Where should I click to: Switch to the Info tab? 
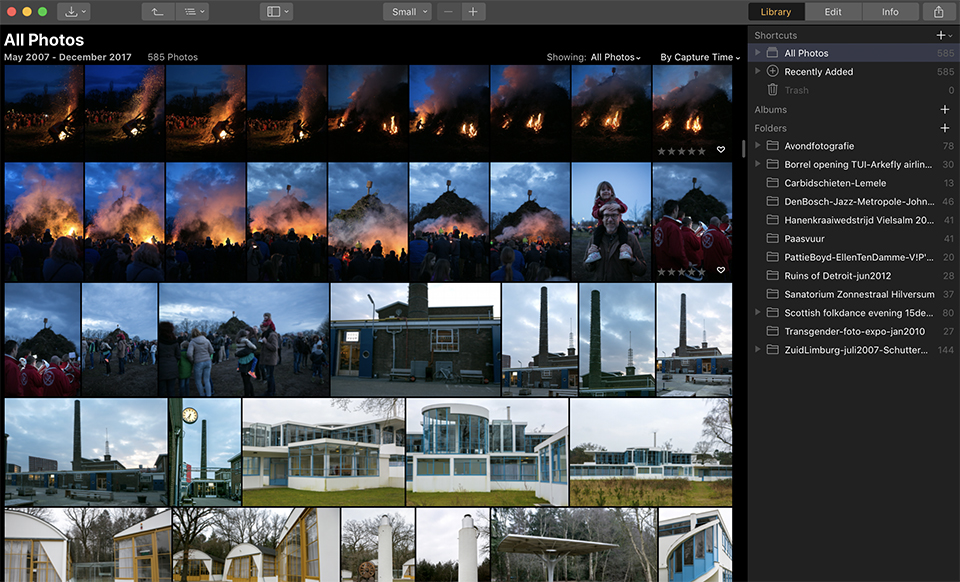[890, 12]
